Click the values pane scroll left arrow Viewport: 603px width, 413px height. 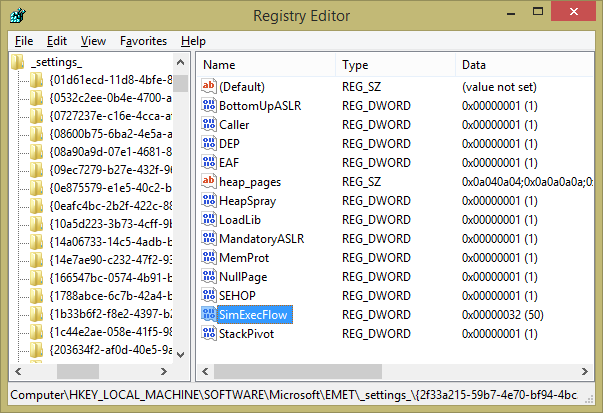click(x=205, y=372)
